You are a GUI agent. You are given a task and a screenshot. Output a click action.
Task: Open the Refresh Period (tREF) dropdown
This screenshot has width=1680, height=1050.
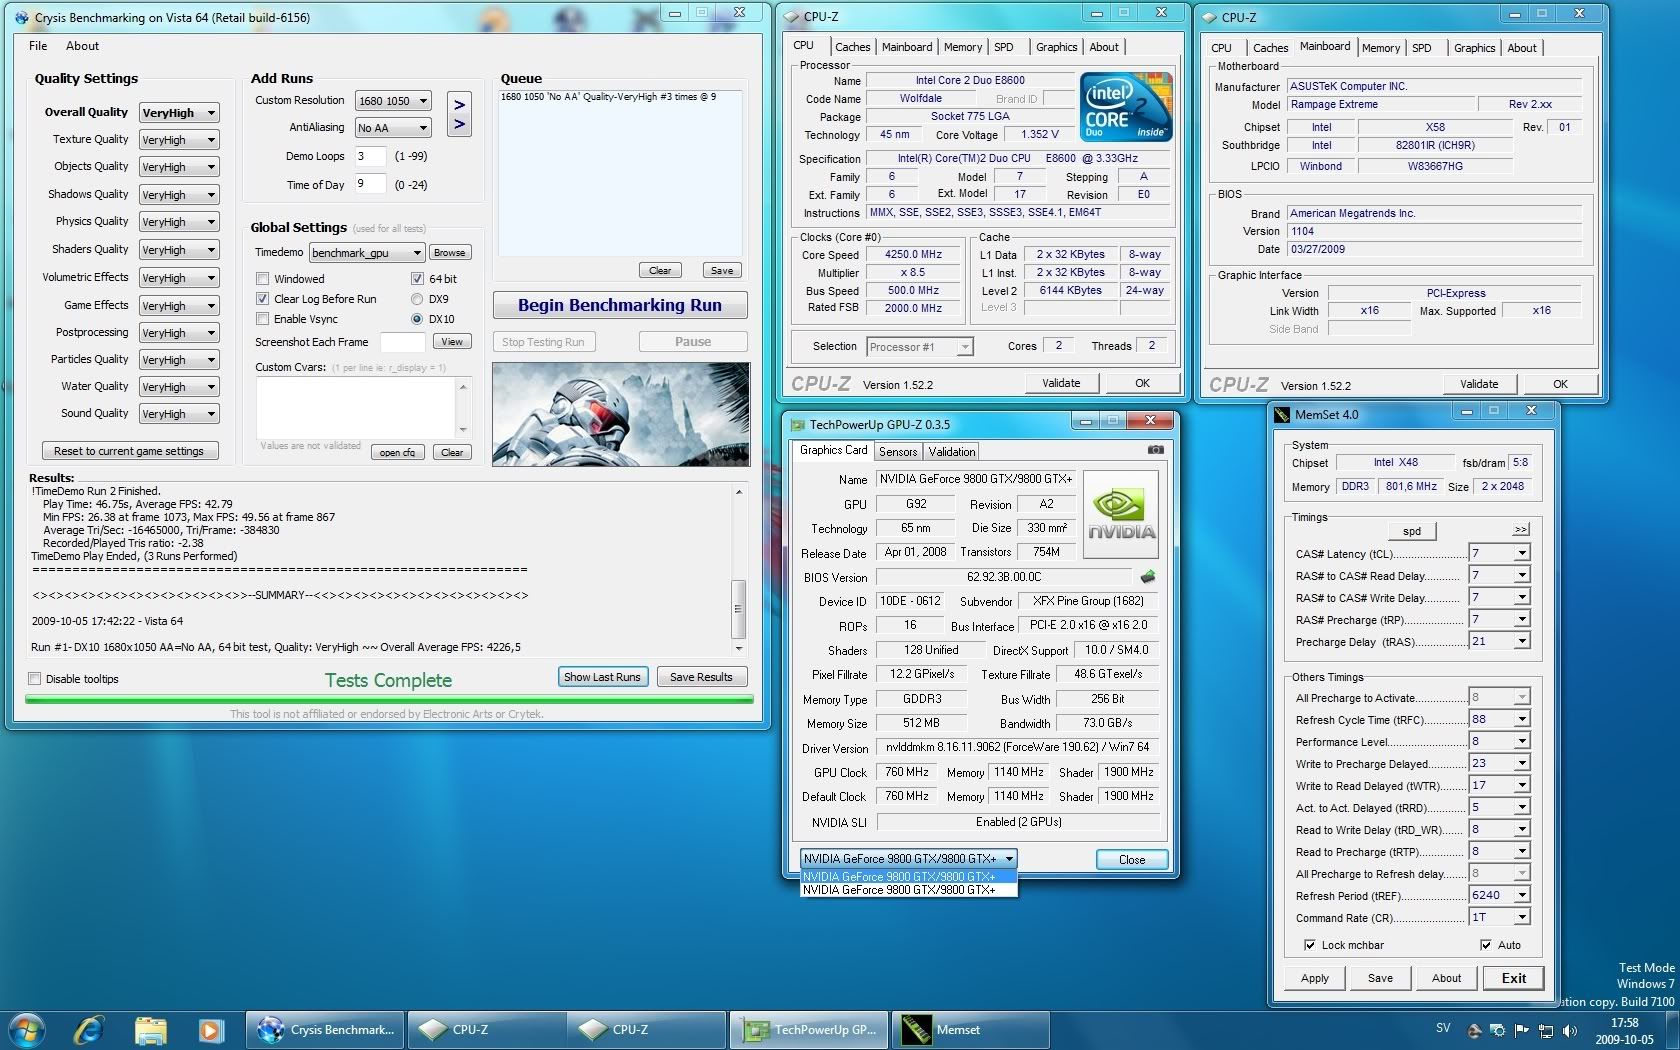[x=1499, y=895]
